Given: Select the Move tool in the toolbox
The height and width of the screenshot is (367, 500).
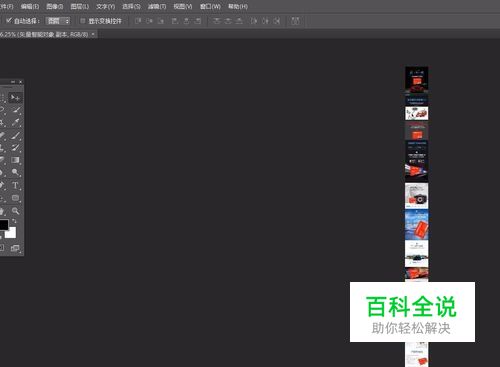Looking at the screenshot, I should [x=15, y=97].
